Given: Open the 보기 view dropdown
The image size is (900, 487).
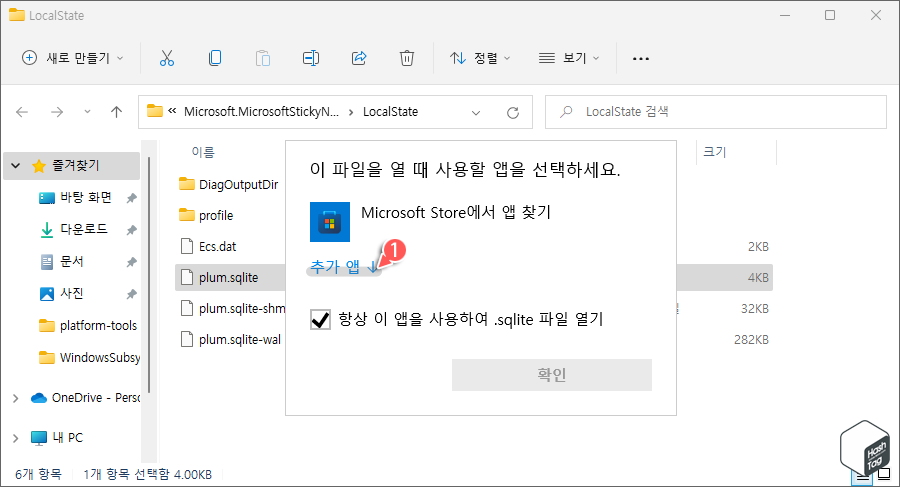Looking at the screenshot, I should (569, 58).
